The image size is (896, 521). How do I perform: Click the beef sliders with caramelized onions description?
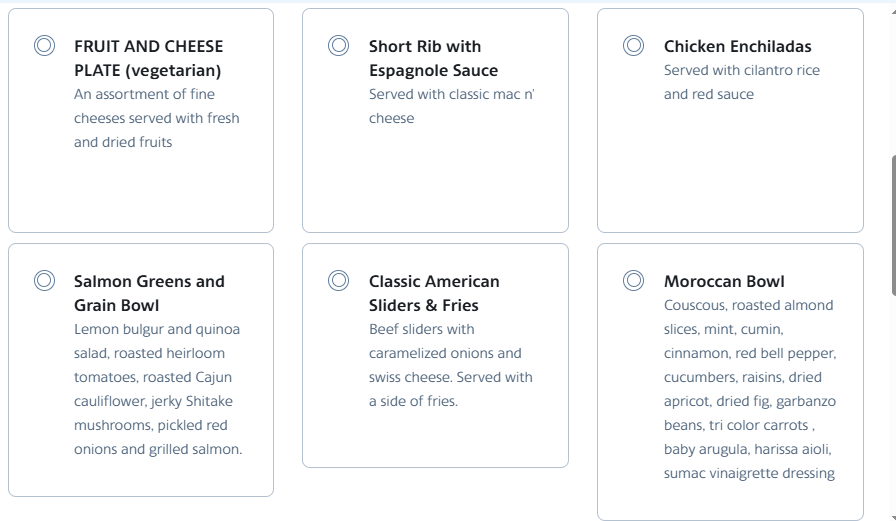coord(450,365)
